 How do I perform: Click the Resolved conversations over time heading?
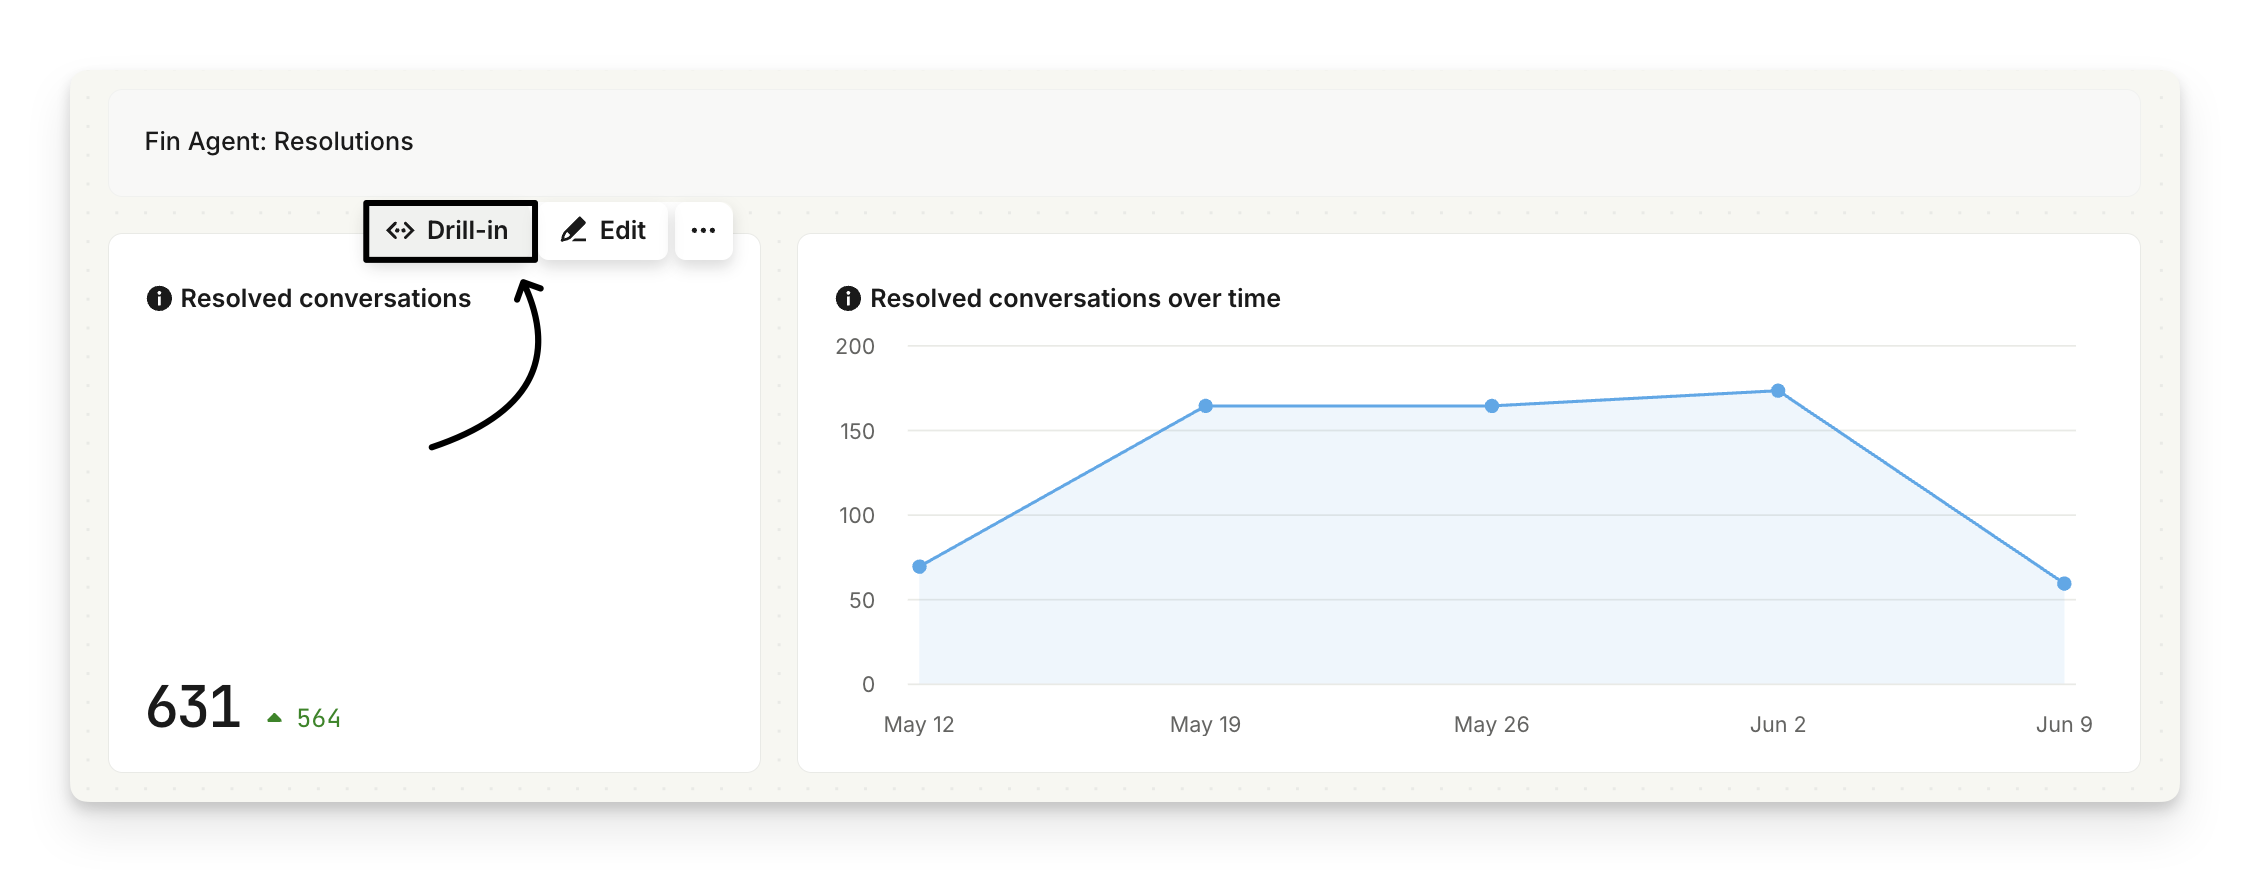pyautogui.click(x=1075, y=299)
